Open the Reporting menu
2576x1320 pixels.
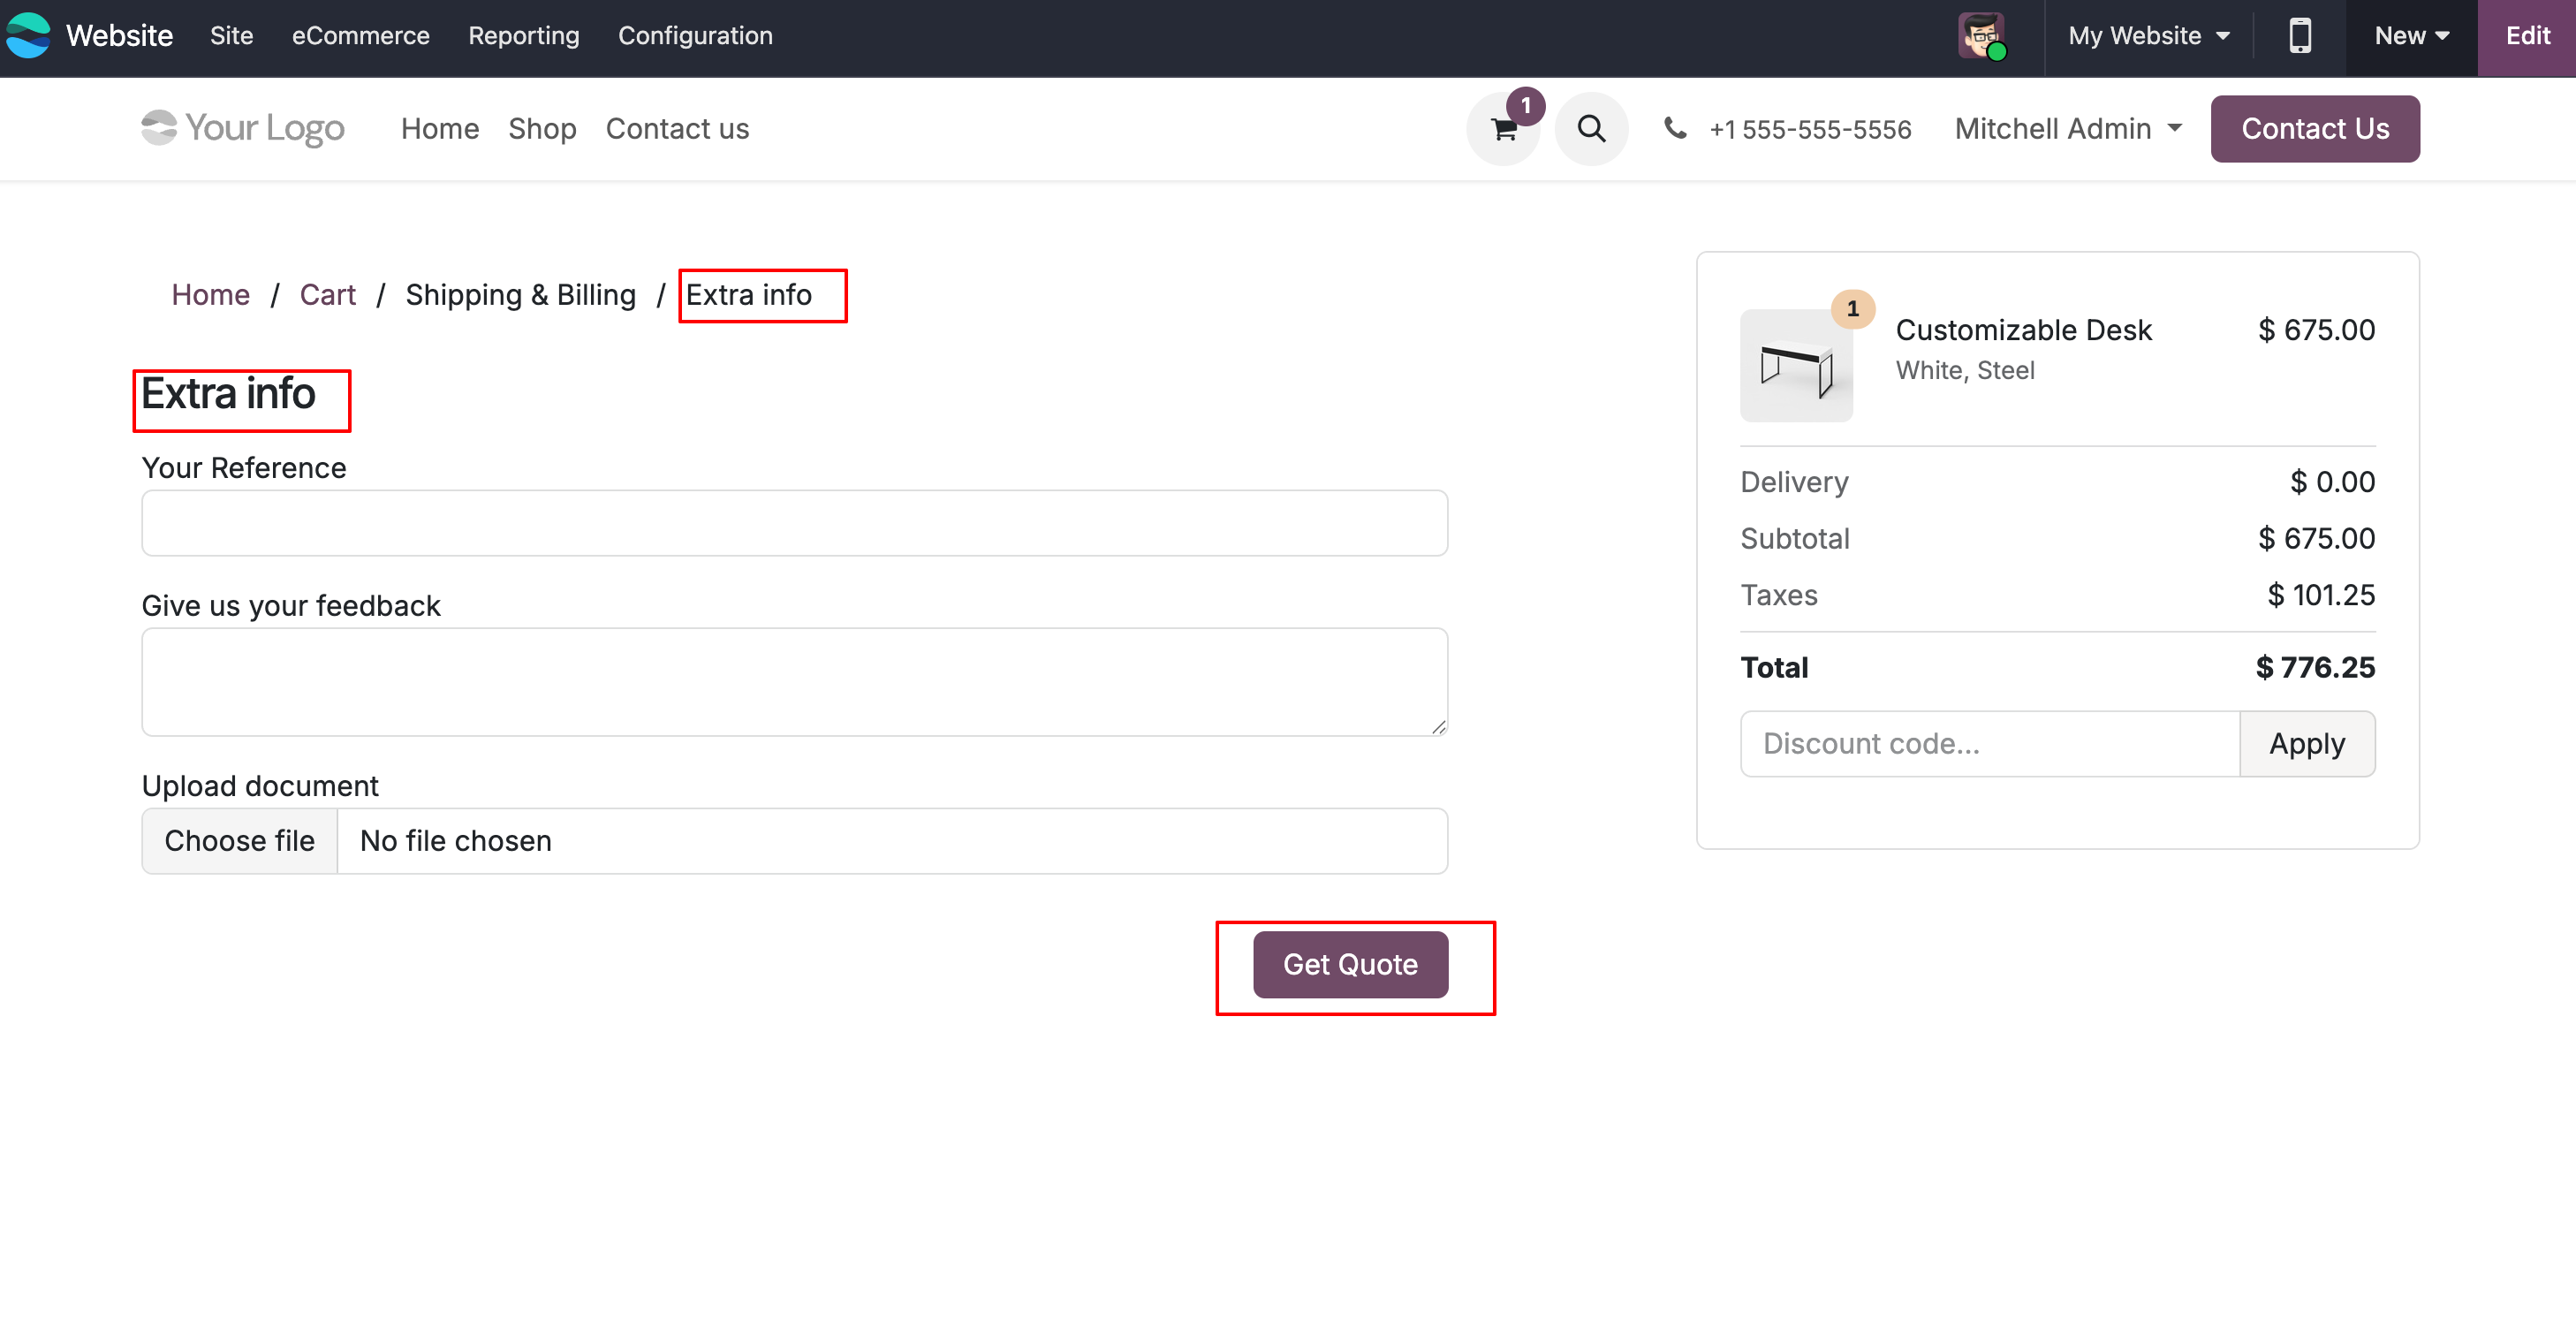click(524, 36)
